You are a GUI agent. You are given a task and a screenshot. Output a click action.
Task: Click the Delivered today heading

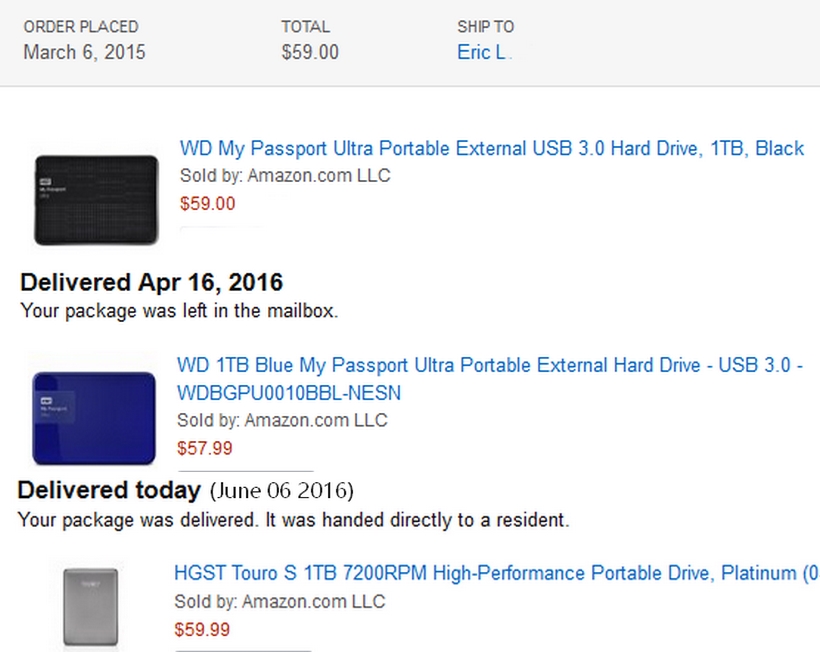[x=110, y=491]
